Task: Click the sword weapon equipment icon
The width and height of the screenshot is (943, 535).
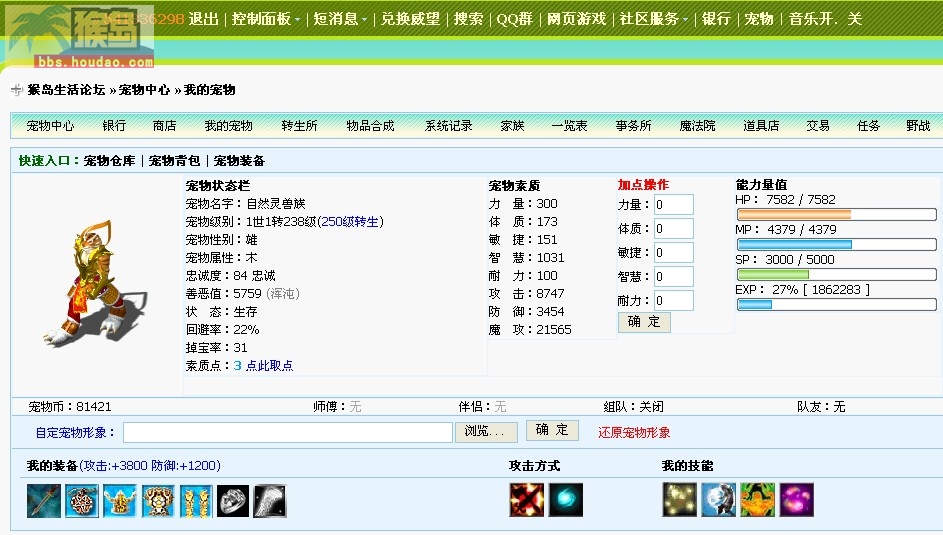Action: [44, 501]
